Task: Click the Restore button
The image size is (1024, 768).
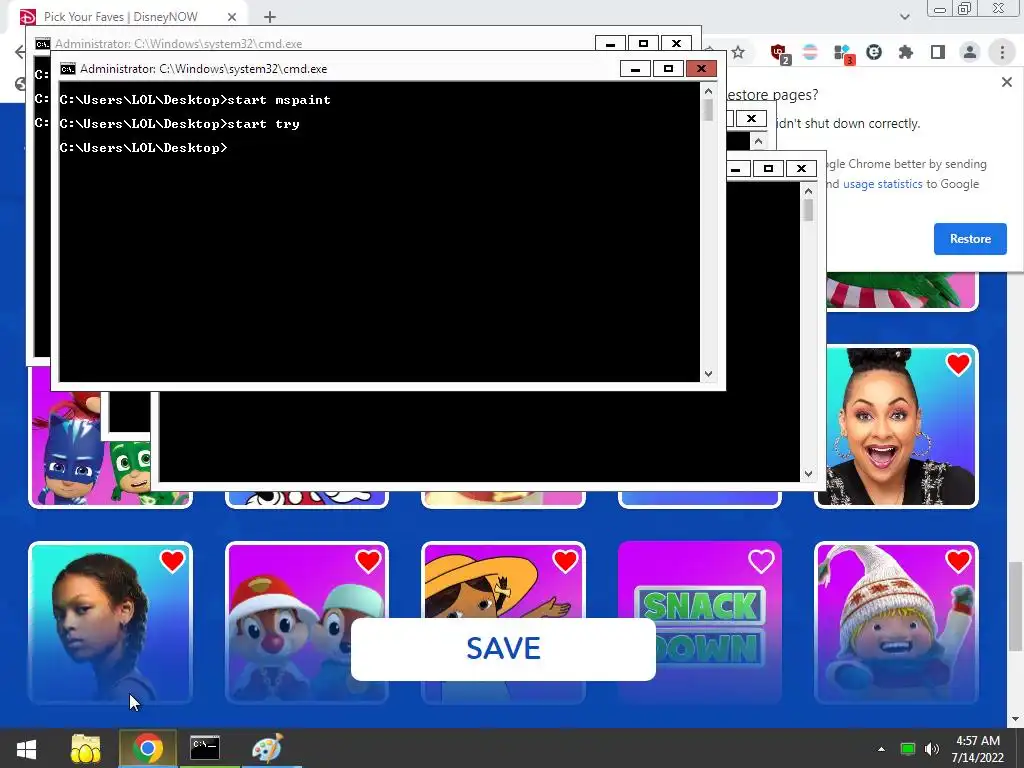Action: coord(970,239)
